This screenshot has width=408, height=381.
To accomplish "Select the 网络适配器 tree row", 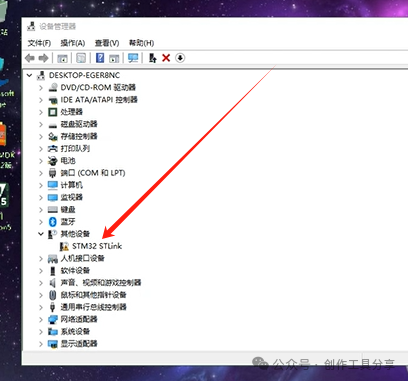I will 79,319.
